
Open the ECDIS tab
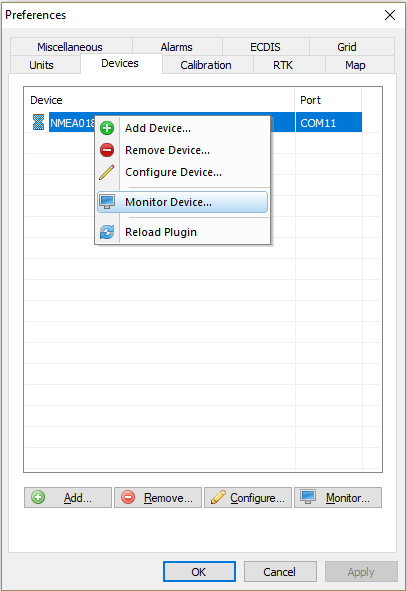tap(265, 47)
